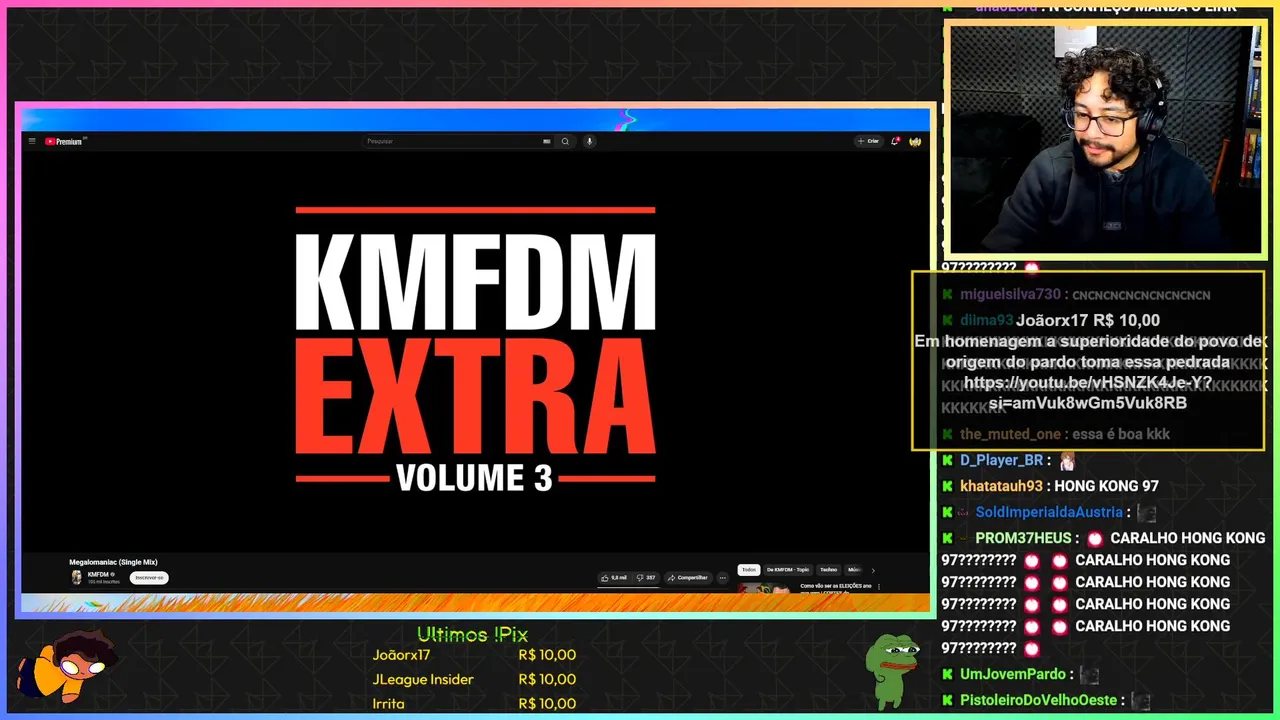The image size is (1280, 720).
Task: Go to the YouTube Premium home logo
Action: [65, 141]
